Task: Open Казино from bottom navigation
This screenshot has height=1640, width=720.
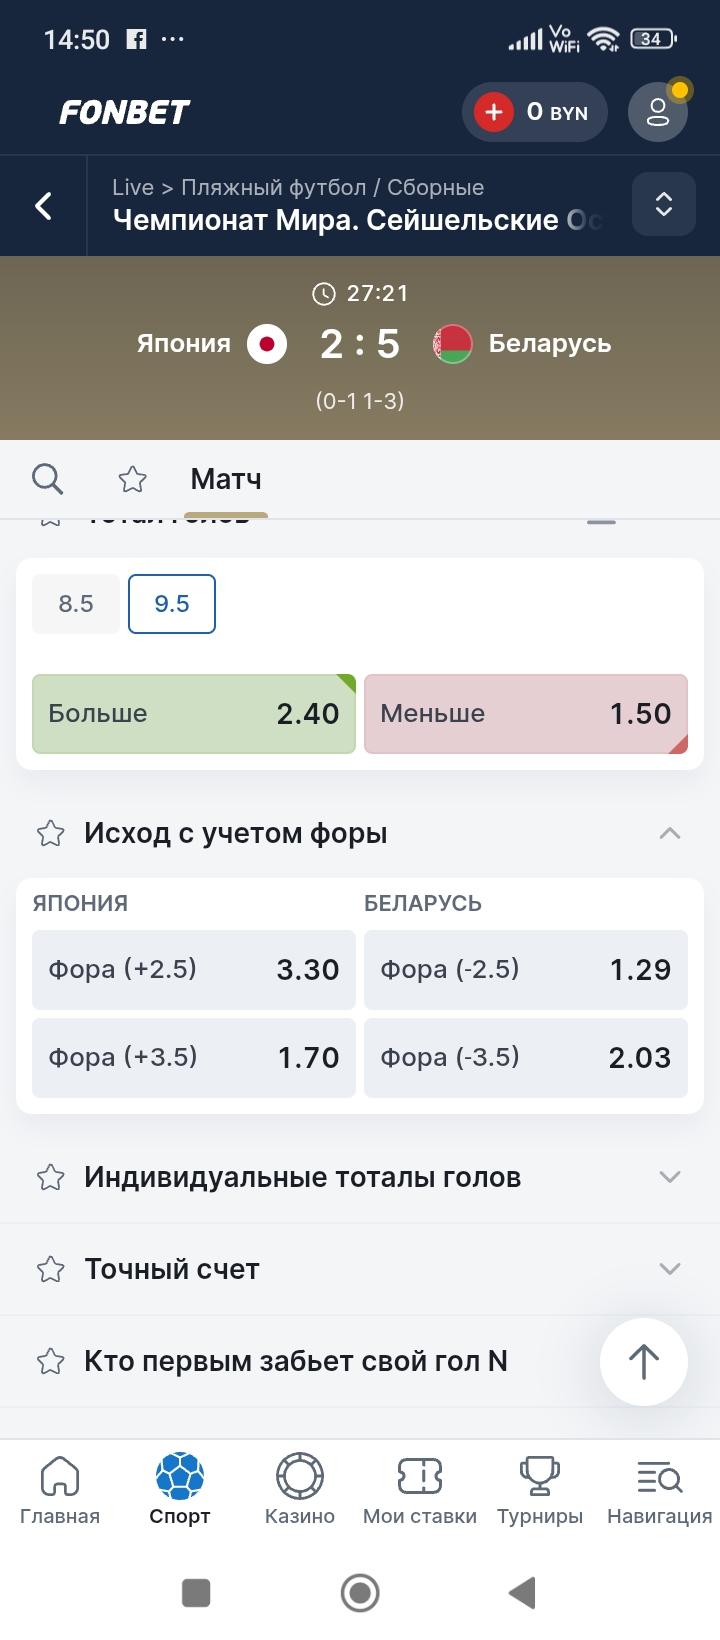Action: coord(300,1489)
